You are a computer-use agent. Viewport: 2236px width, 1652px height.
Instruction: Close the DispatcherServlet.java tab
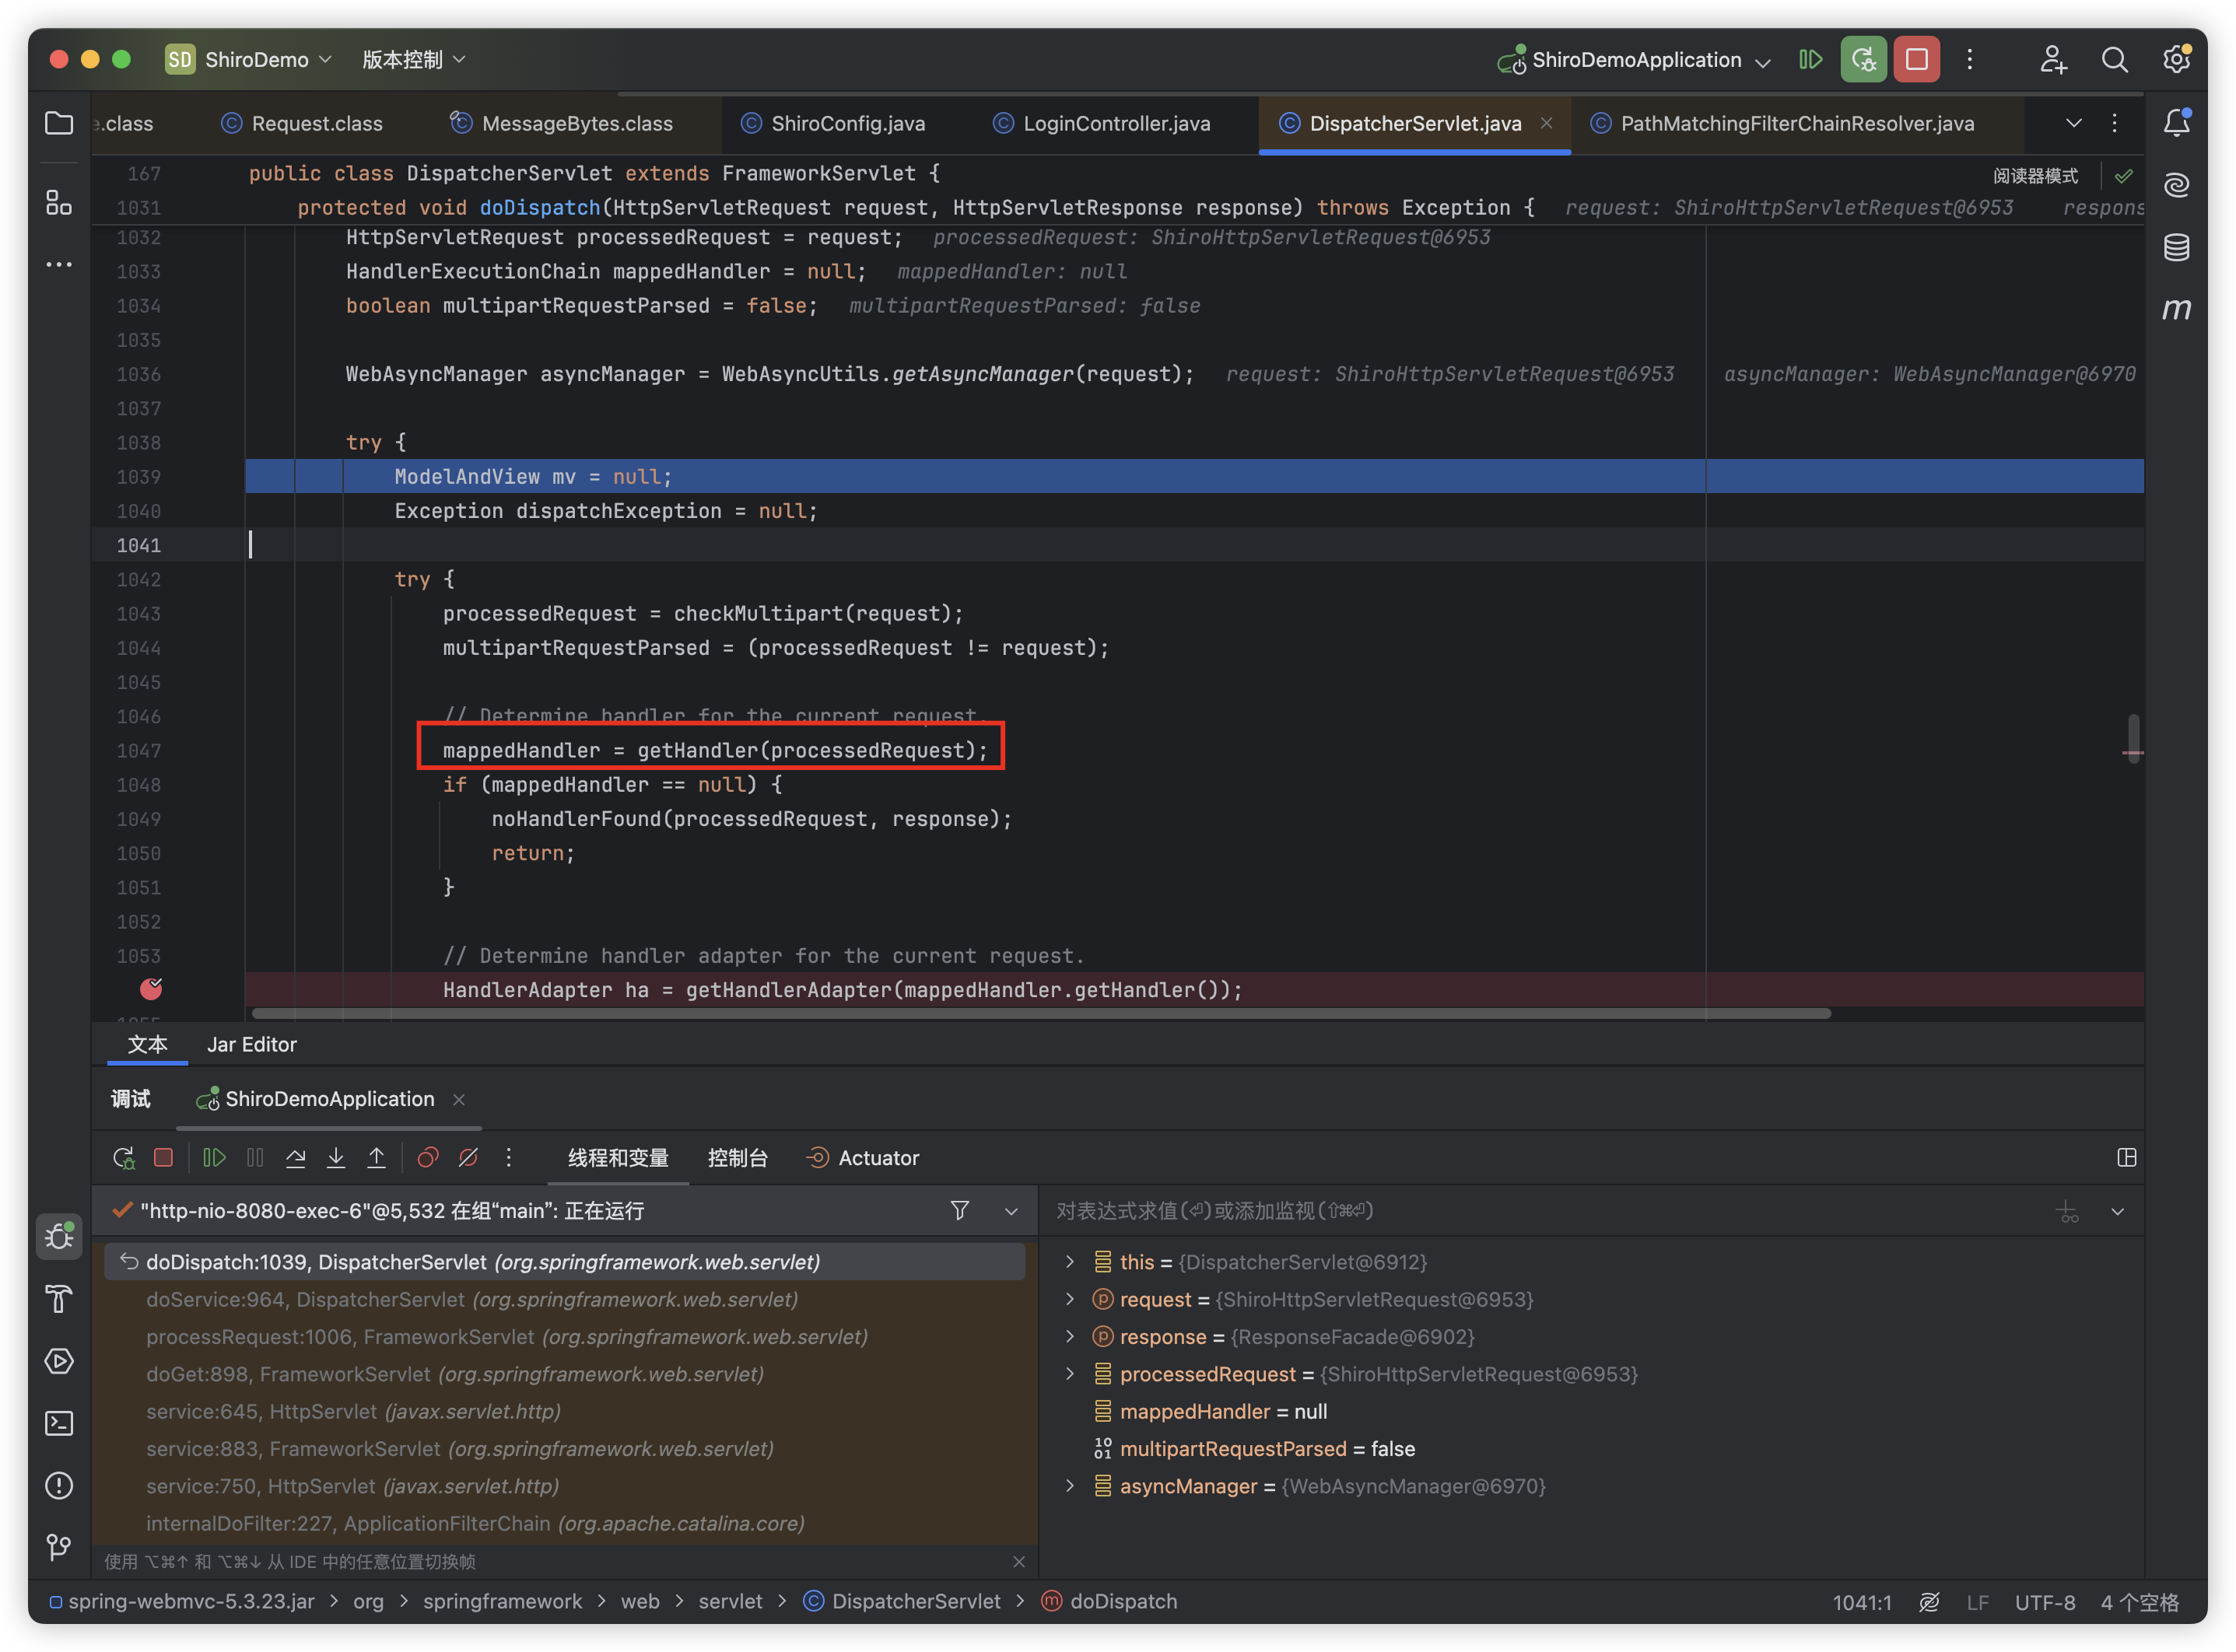[1546, 123]
